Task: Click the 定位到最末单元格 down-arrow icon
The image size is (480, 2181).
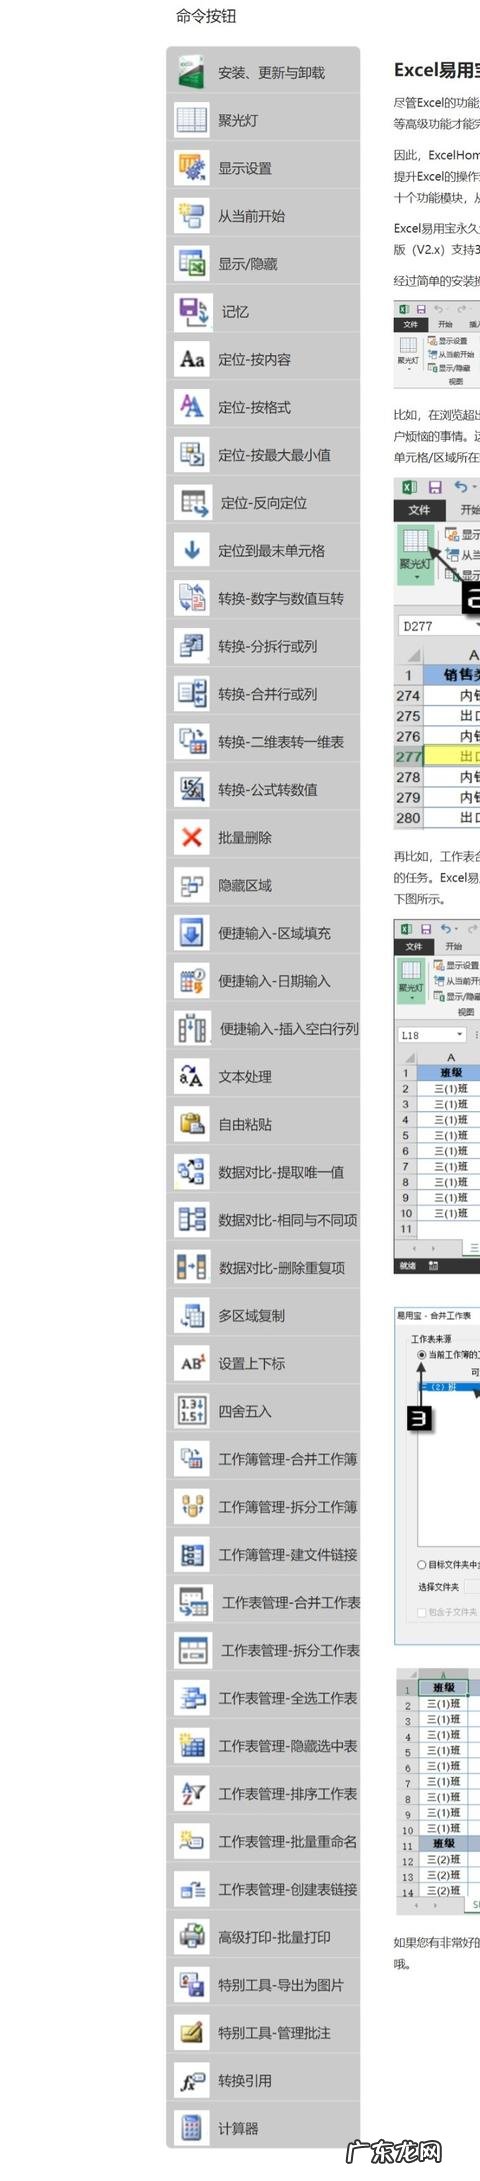Action: [191, 550]
